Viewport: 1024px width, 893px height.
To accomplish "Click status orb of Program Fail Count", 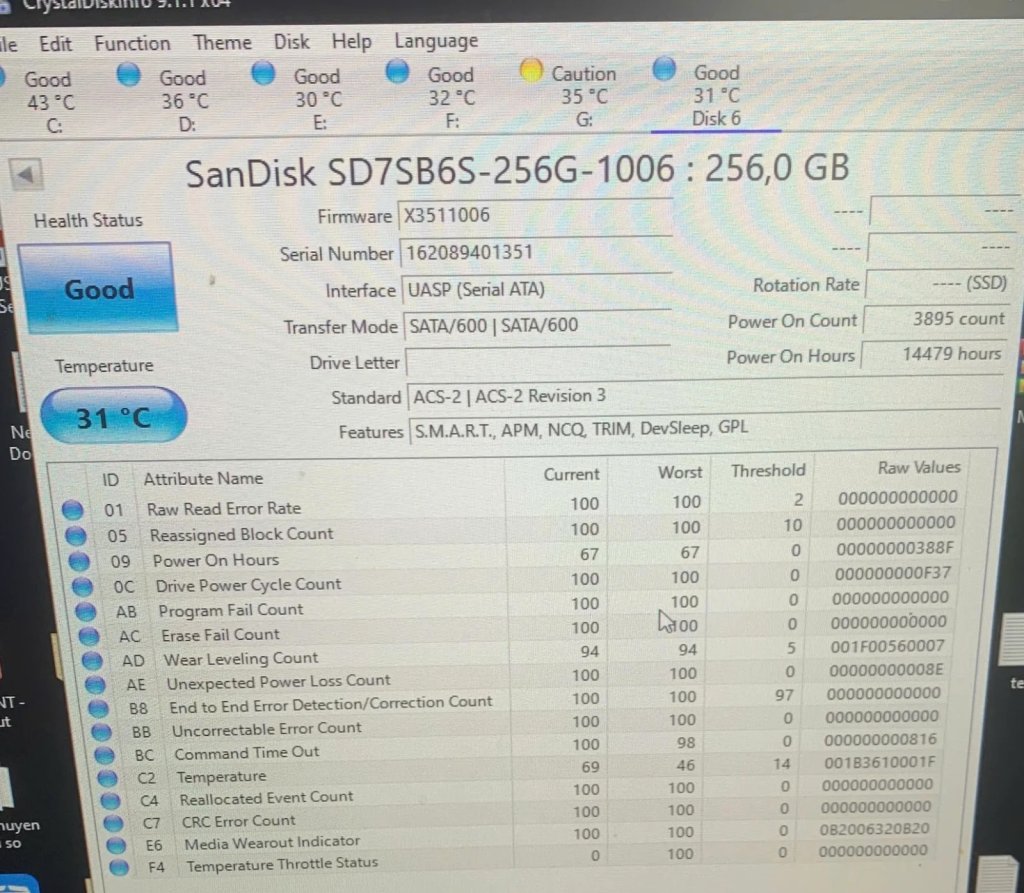I will (x=86, y=612).
